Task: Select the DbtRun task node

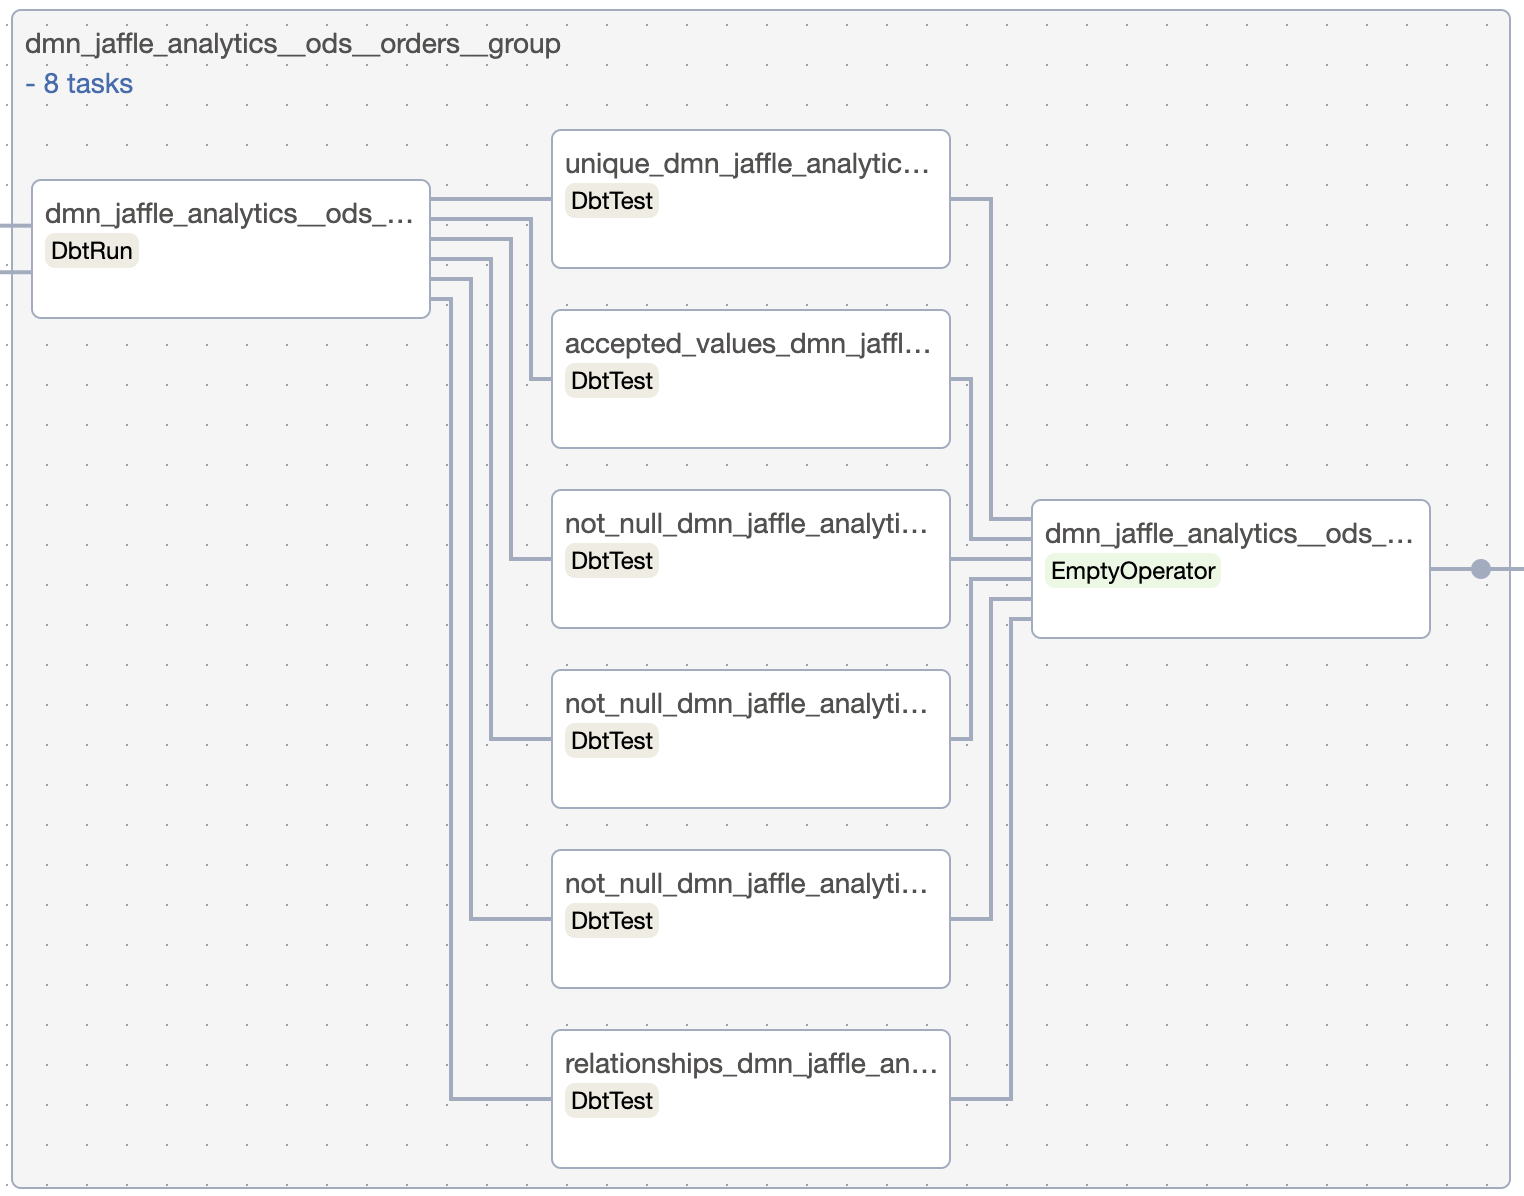Action: click(230, 280)
